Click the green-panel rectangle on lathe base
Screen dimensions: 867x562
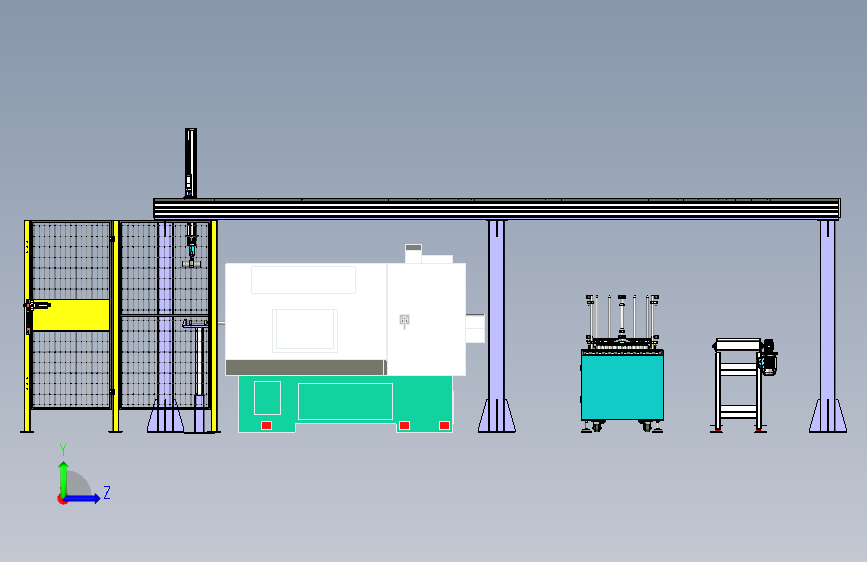[345, 401]
